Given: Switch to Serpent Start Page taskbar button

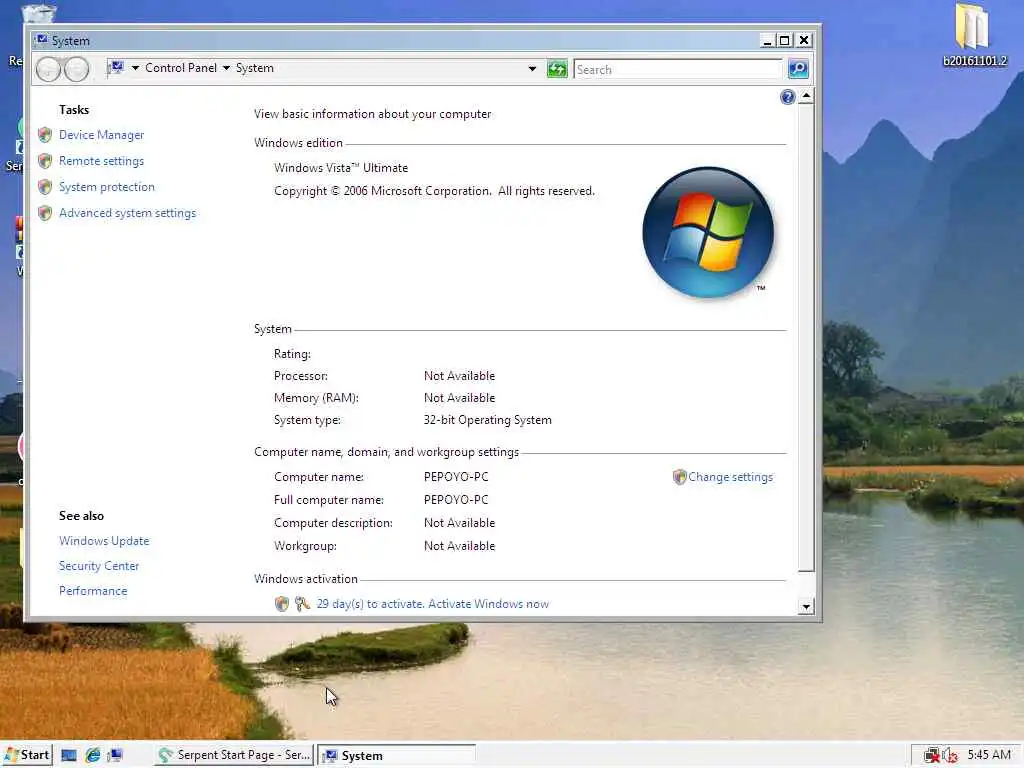Looking at the screenshot, I should point(235,755).
